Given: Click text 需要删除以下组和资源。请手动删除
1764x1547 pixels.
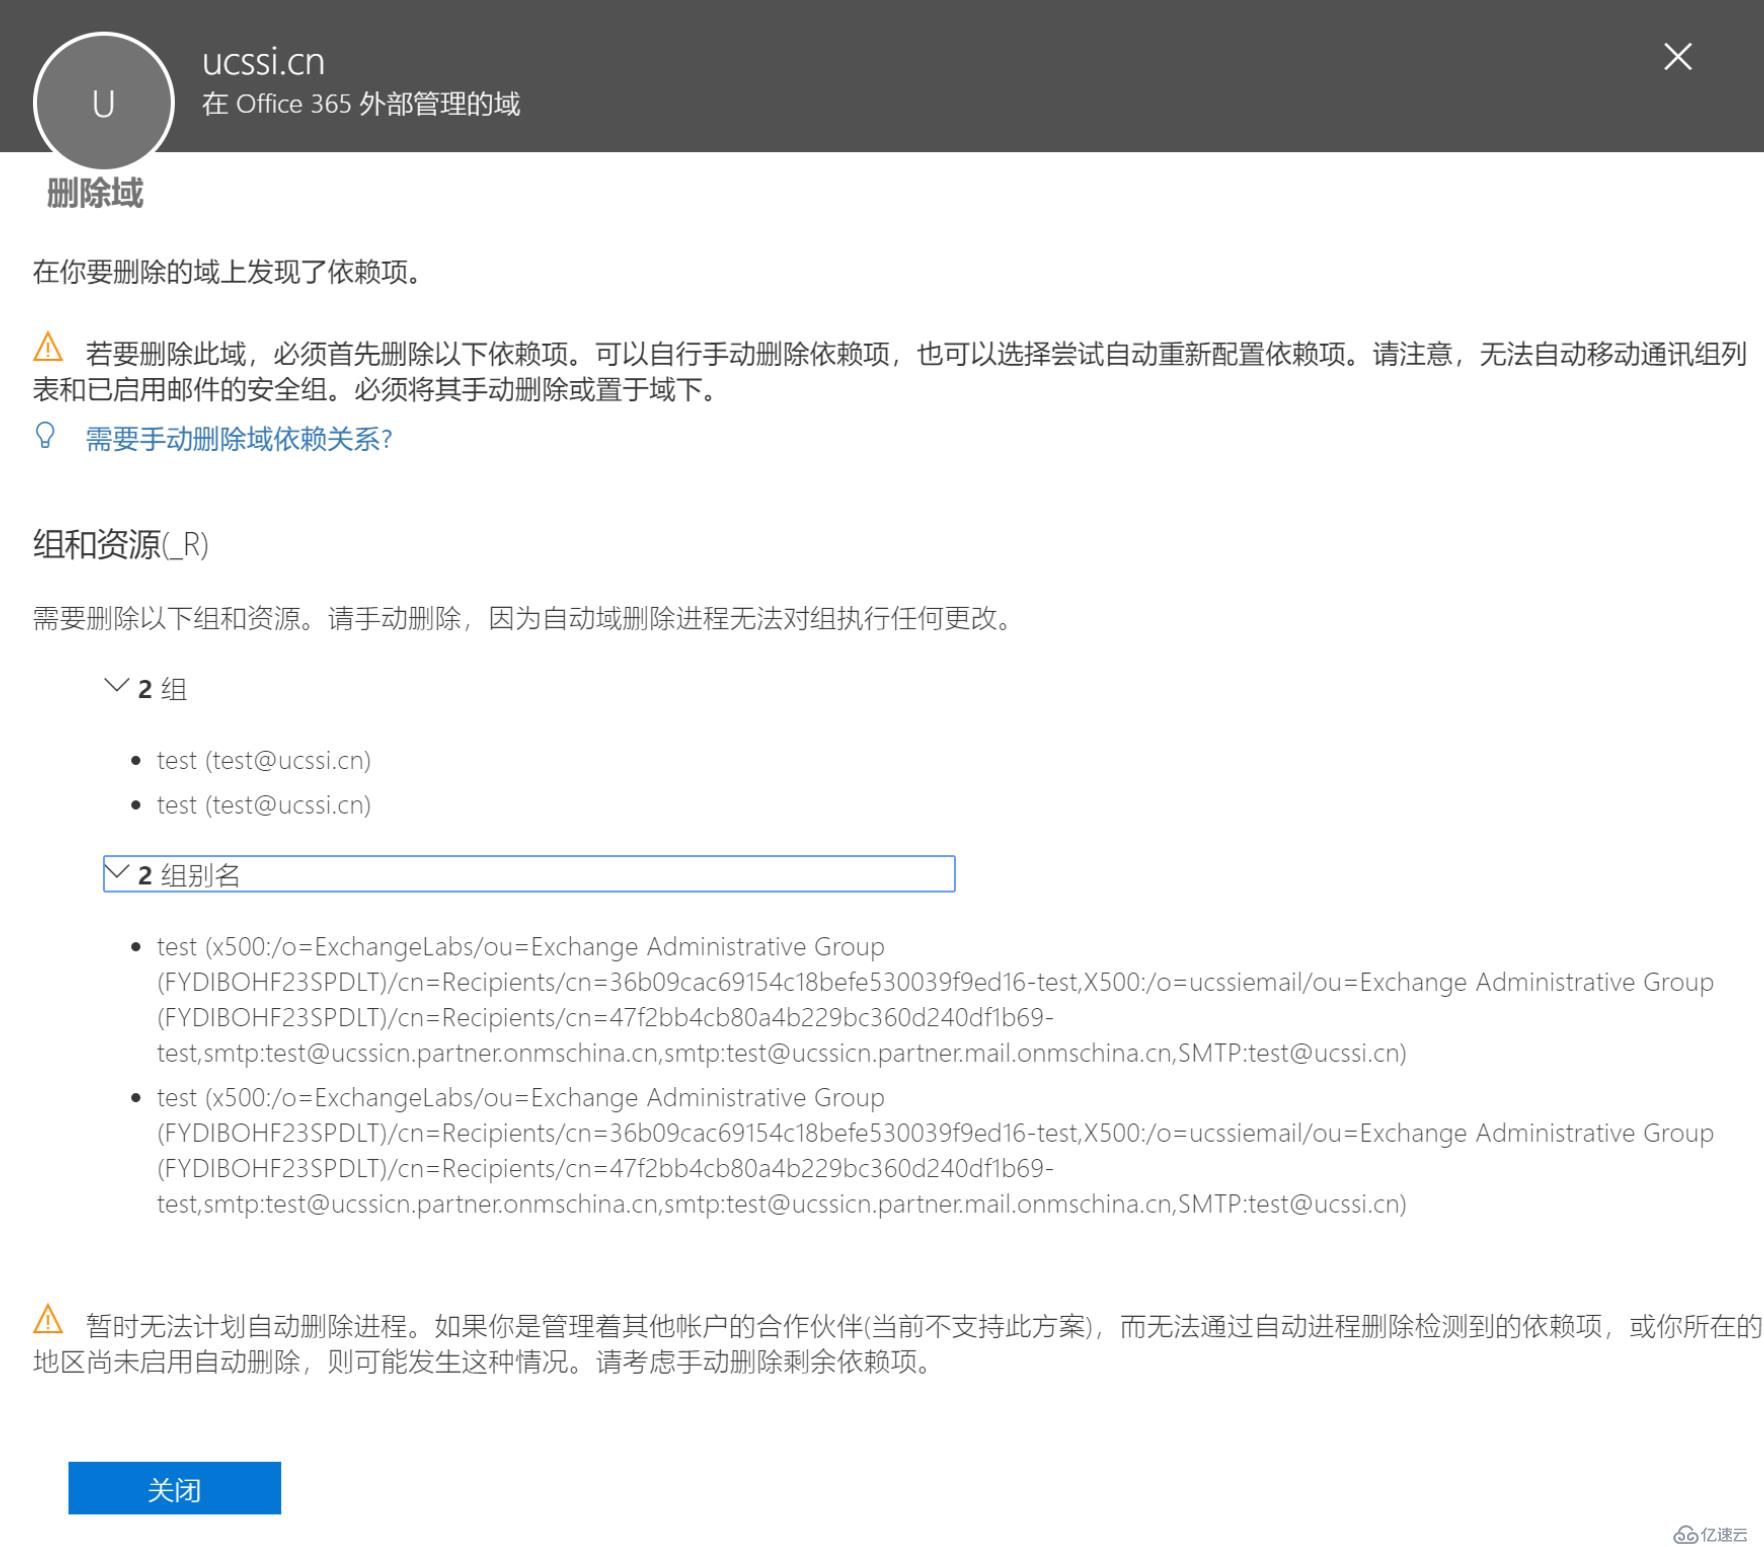Looking at the screenshot, I should (247, 618).
